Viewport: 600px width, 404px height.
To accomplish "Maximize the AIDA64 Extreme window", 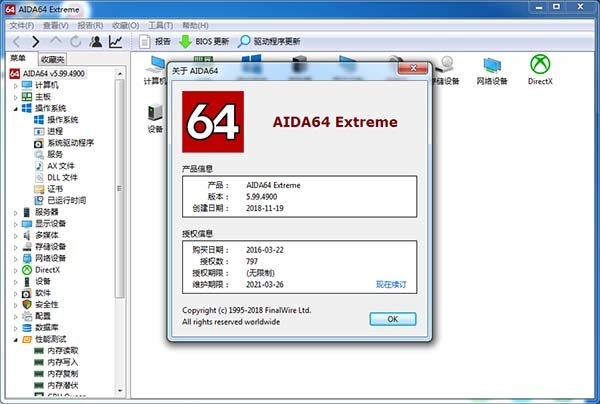I will [557, 7].
